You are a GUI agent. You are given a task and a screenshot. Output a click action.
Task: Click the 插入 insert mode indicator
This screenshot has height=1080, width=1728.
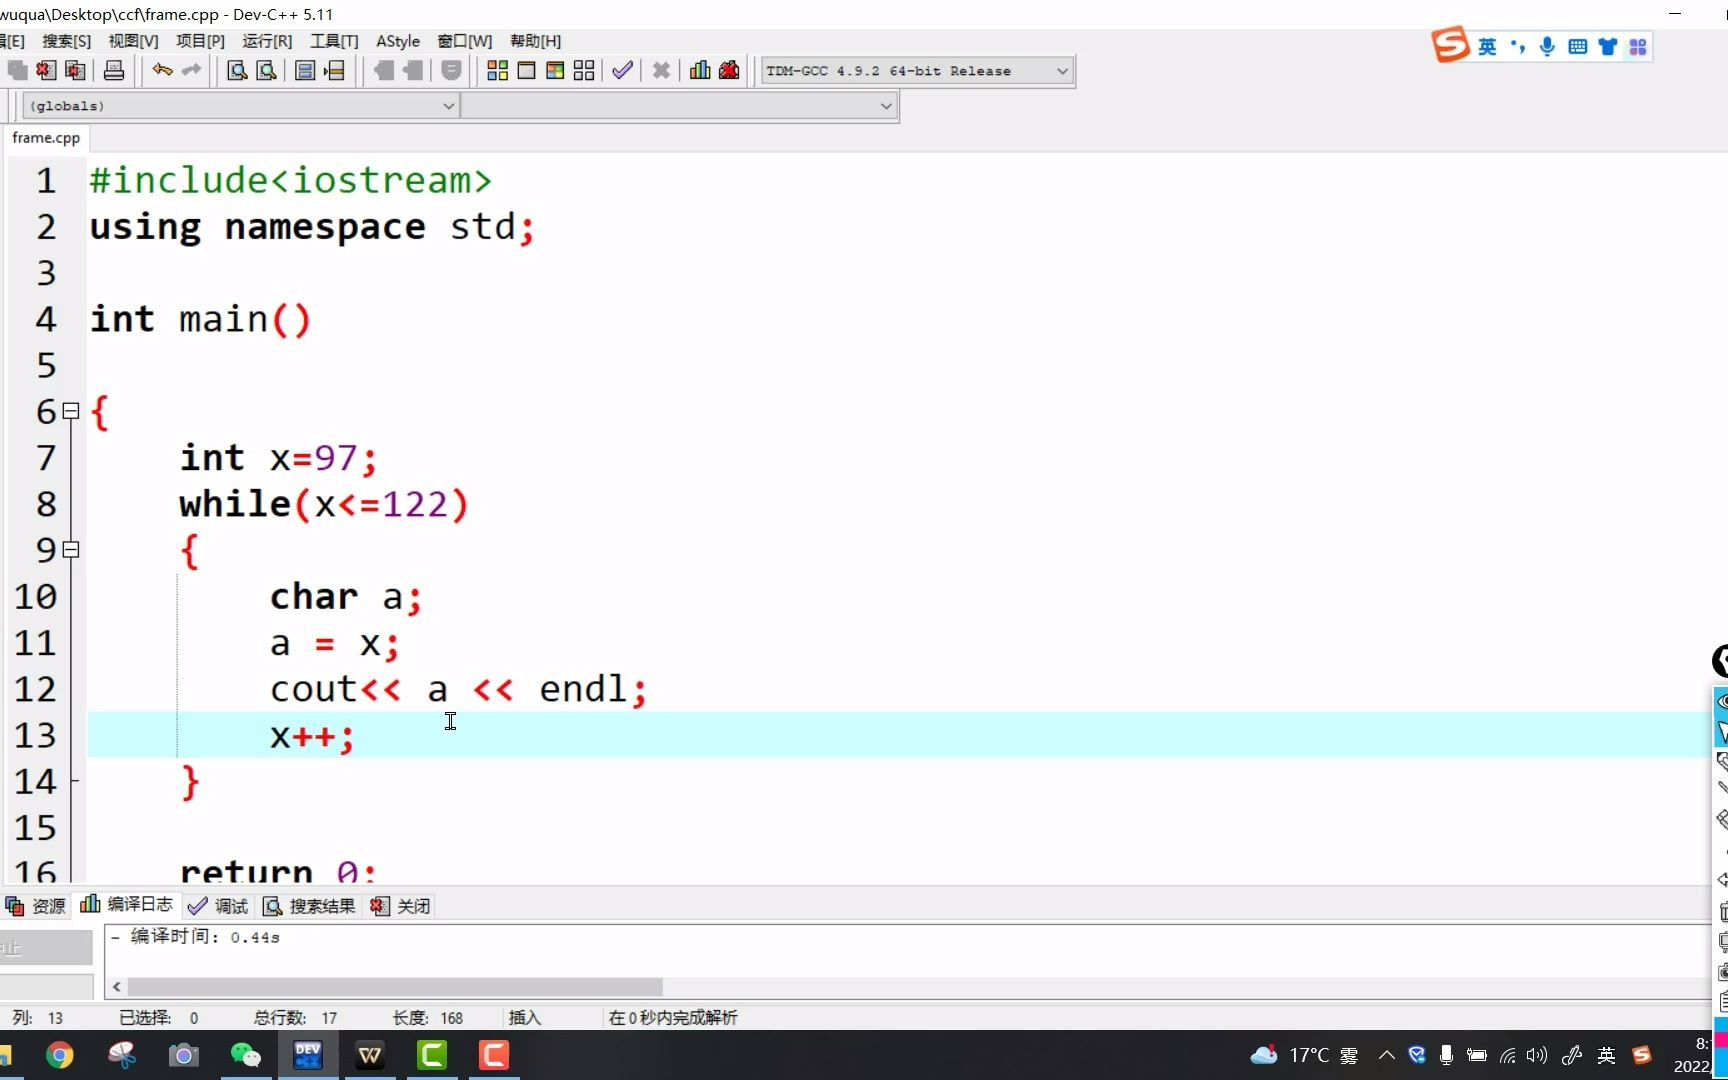(x=524, y=1018)
